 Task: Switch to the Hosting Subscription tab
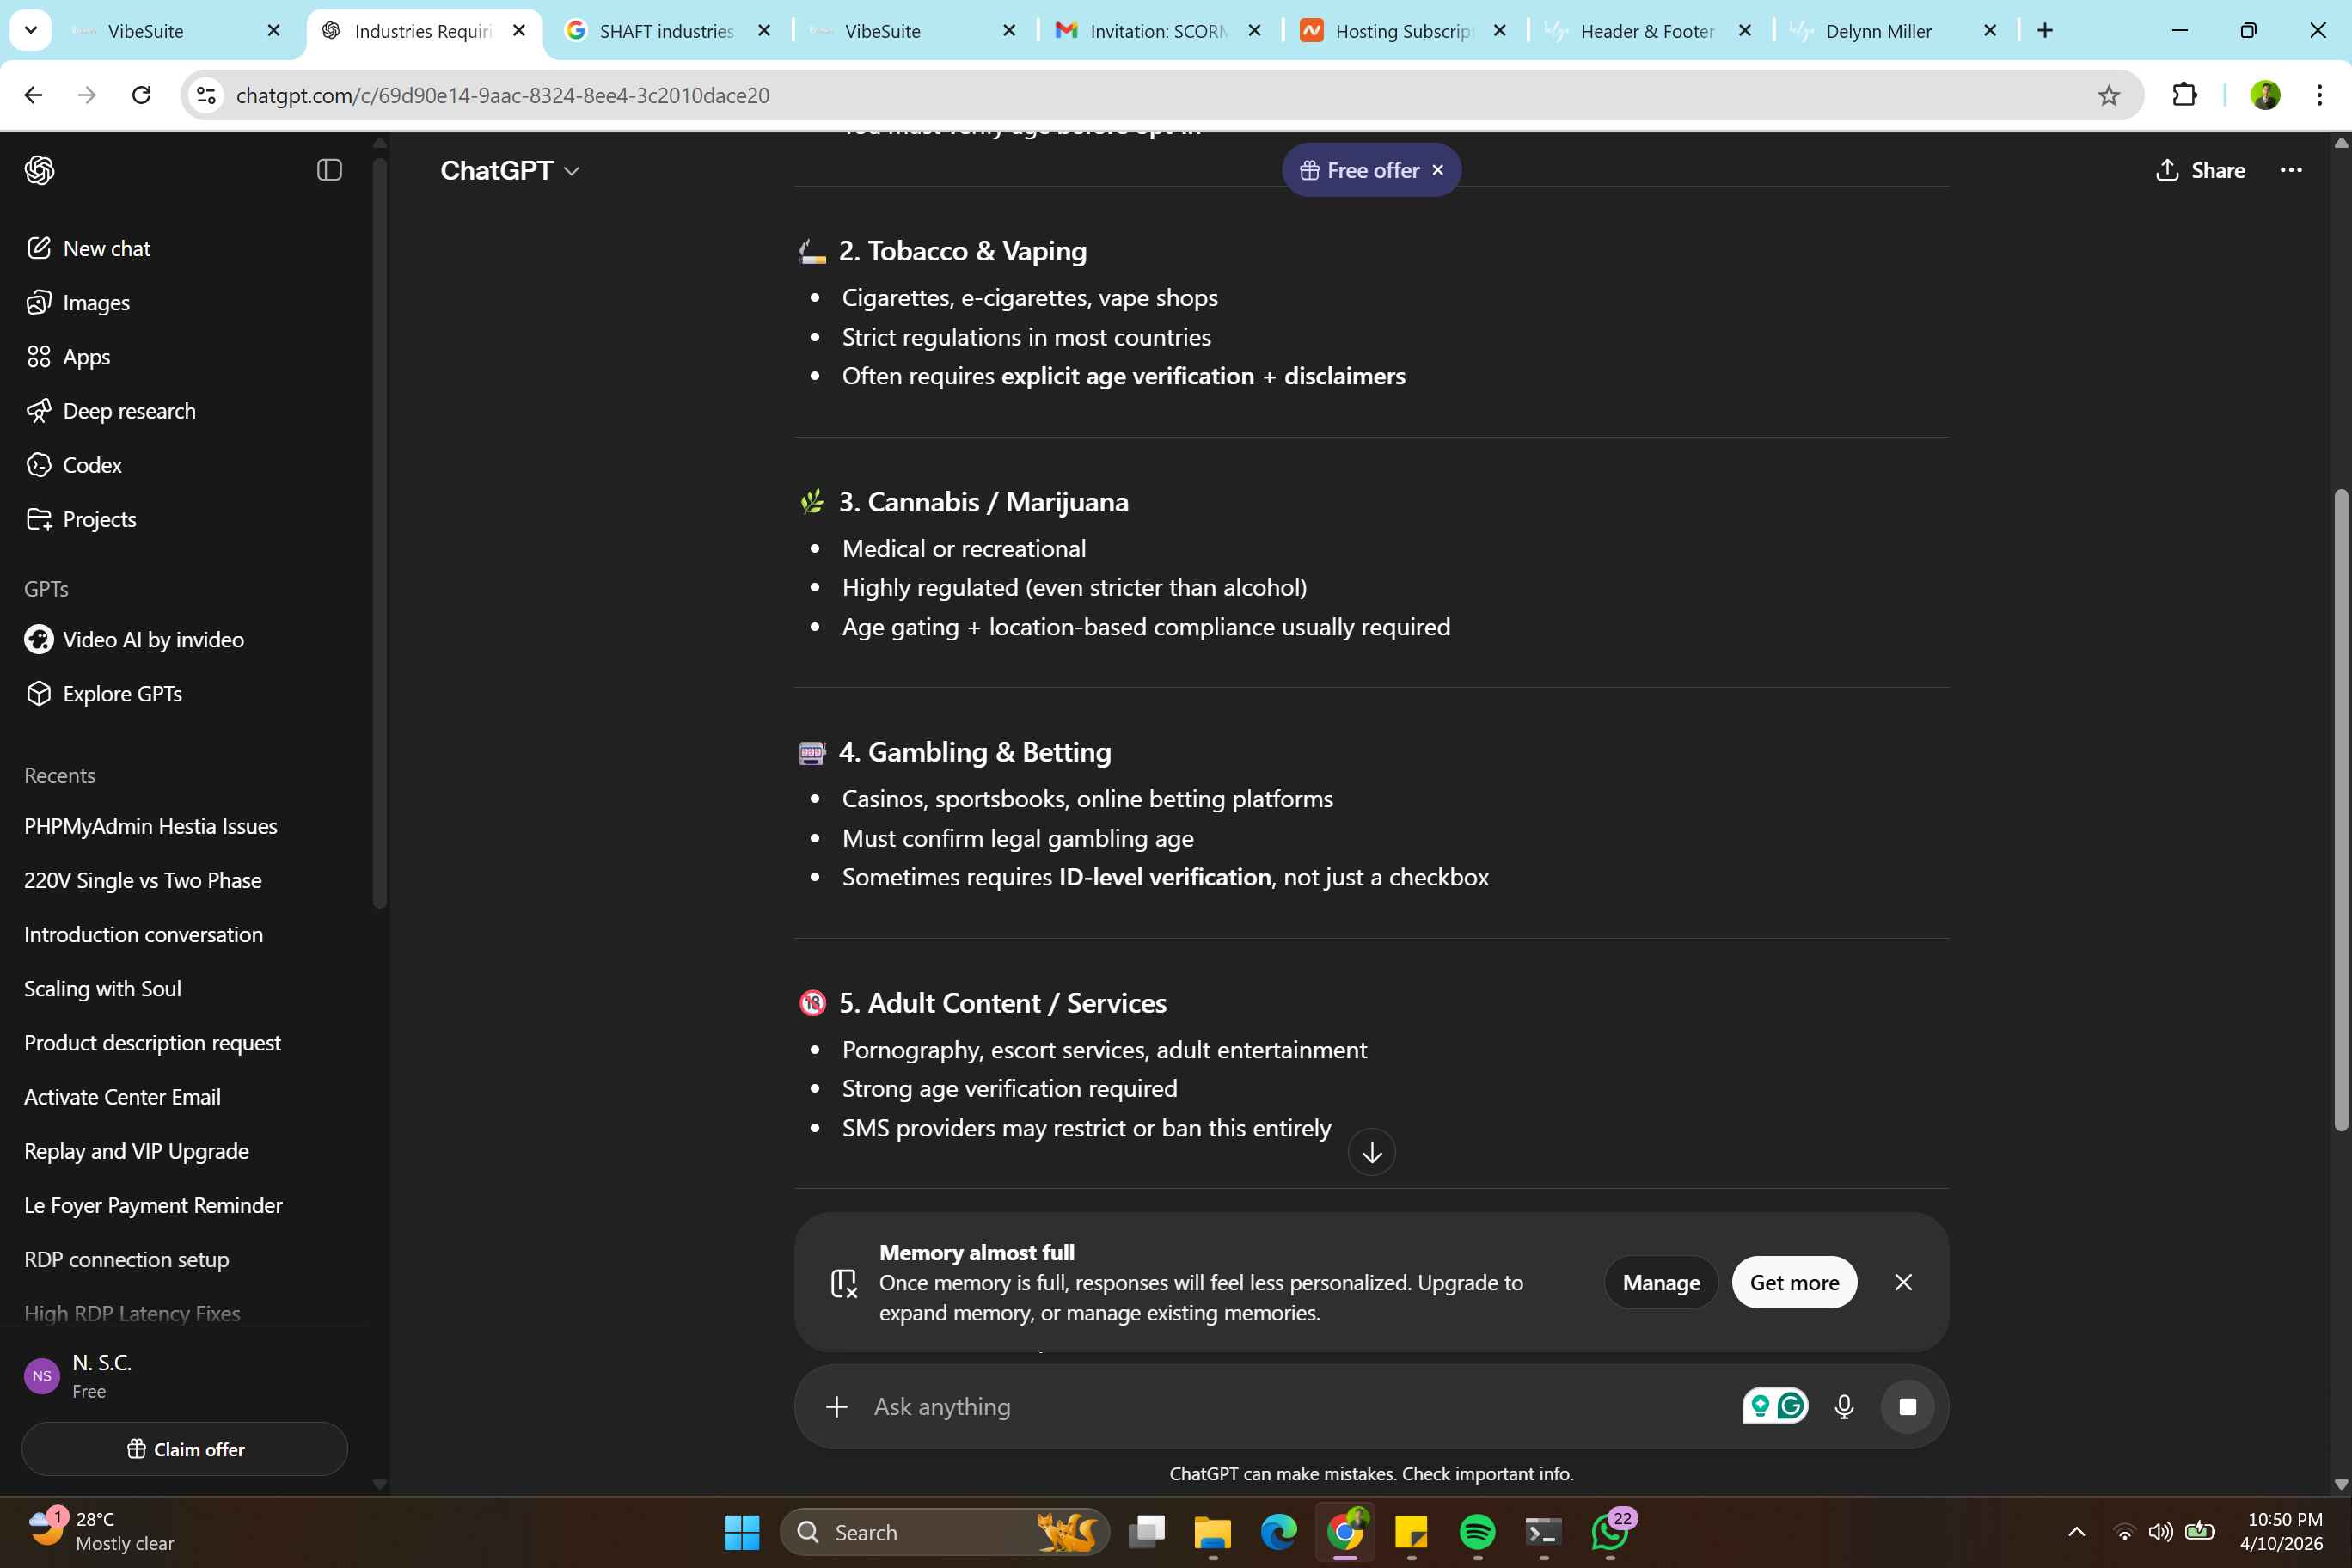click(x=1403, y=31)
